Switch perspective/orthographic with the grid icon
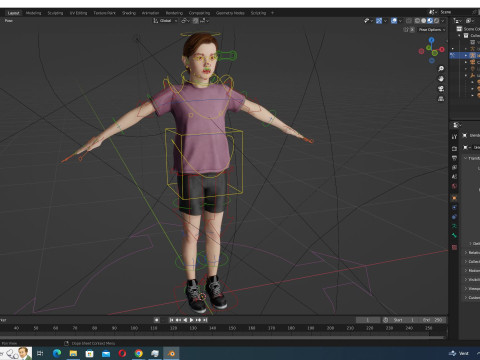 (x=441, y=99)
